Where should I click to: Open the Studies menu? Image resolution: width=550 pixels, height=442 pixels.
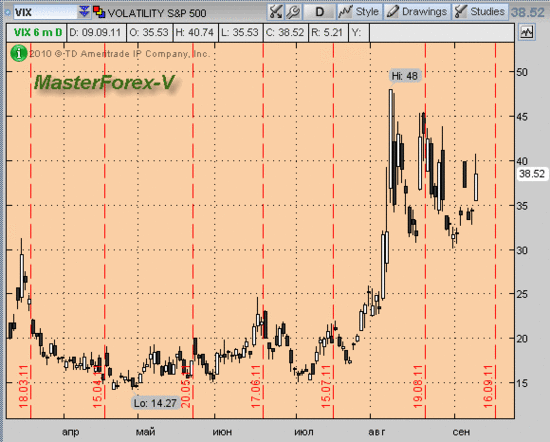tap(480, 12)
